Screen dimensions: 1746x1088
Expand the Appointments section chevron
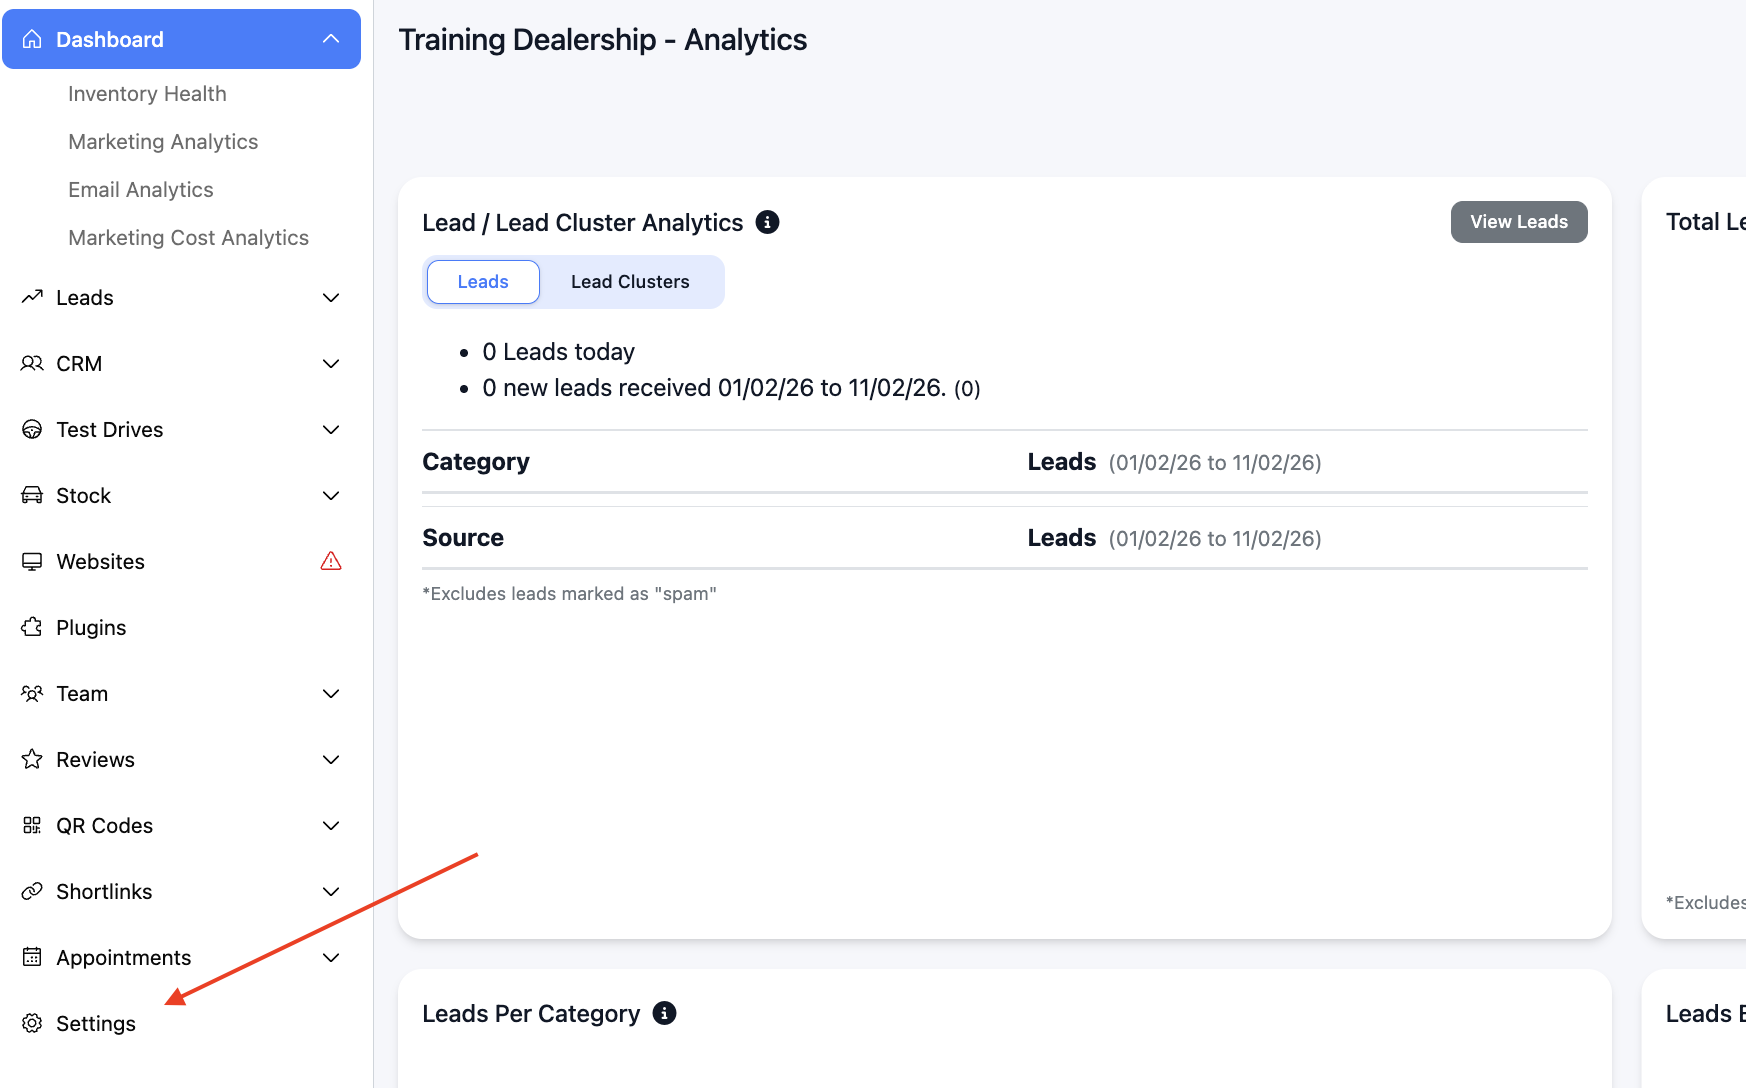331,957
